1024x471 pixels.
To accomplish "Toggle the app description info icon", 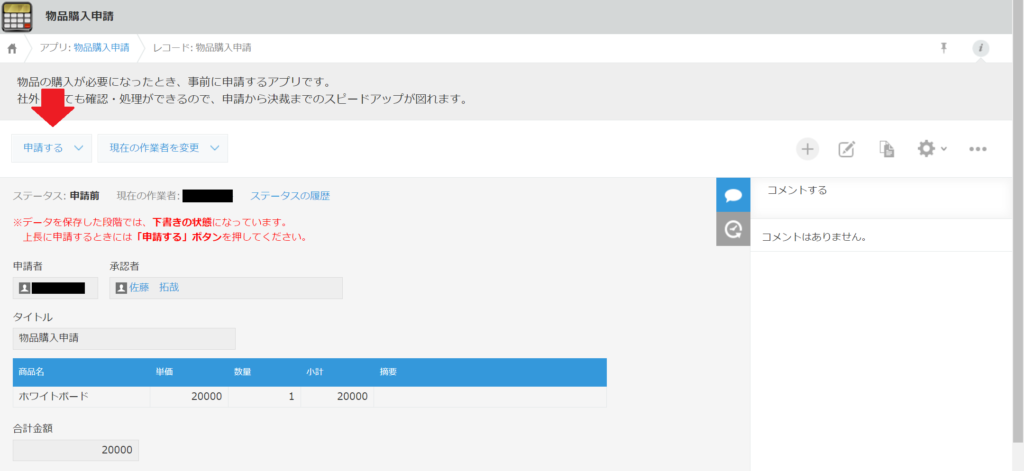I will point(980,48).
